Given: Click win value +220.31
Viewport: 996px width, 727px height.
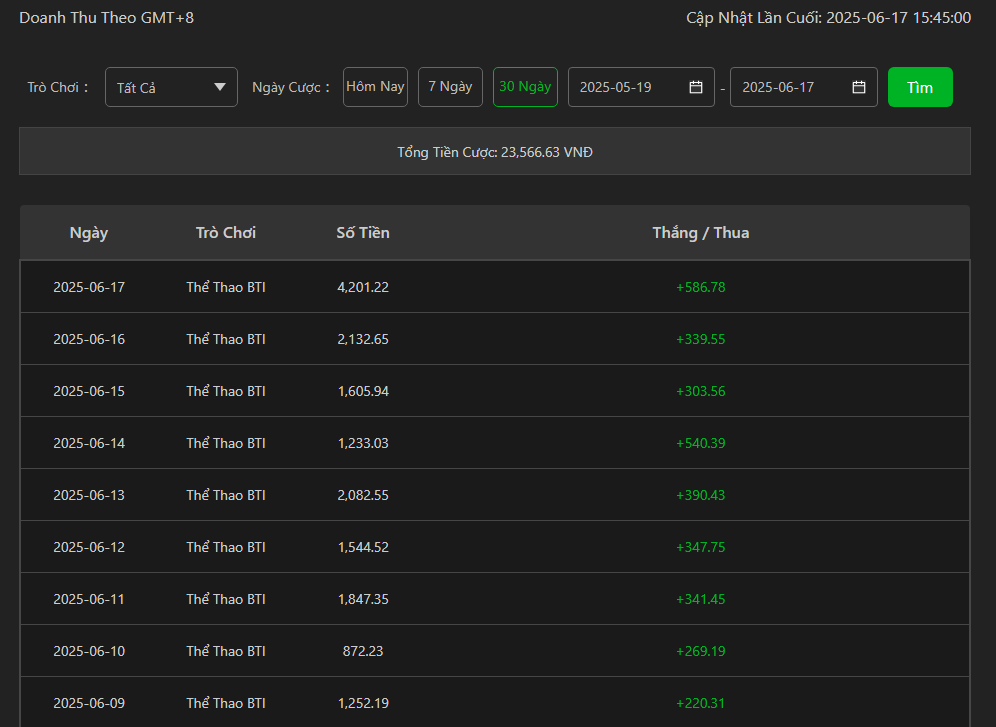Looking at the screenshot, I should click(x=701, y=704).
